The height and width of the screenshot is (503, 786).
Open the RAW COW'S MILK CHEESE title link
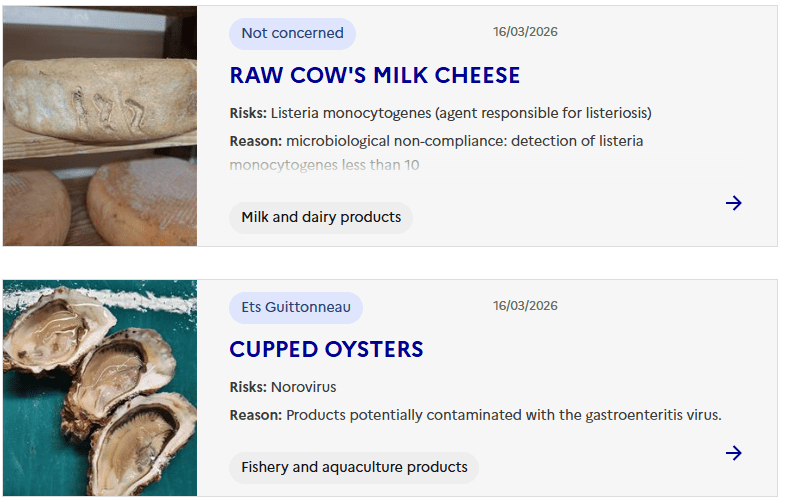[375, 75]
